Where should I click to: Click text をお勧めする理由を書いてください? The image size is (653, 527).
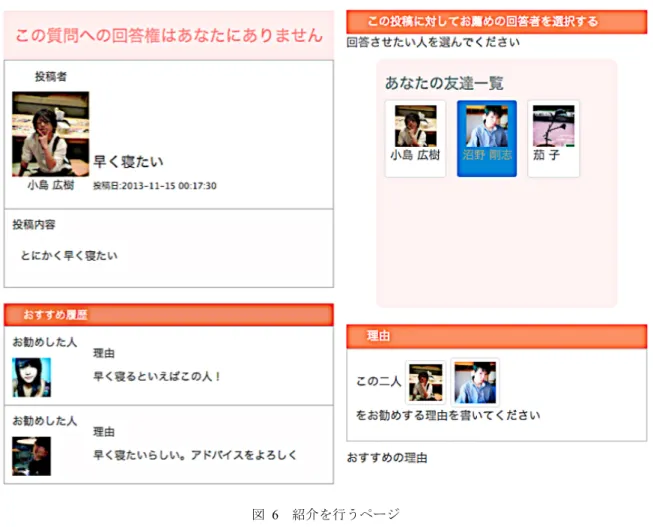click(448, 415)
